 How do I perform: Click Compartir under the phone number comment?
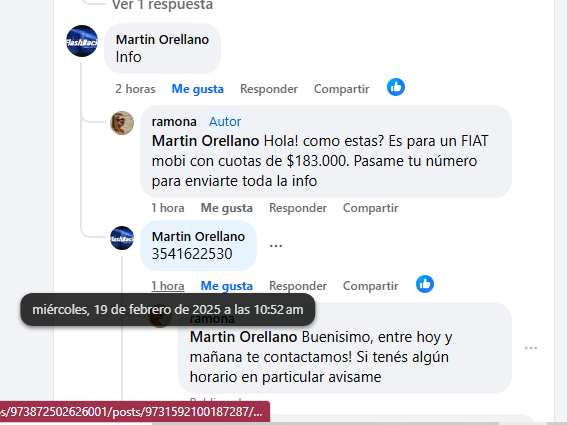click(x=370, y=286)
